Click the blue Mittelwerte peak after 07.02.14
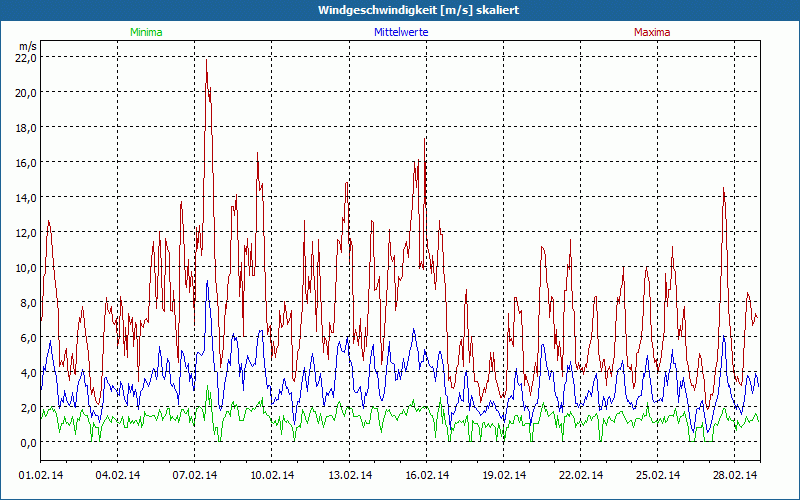800x500 pixels. (207, 281)
